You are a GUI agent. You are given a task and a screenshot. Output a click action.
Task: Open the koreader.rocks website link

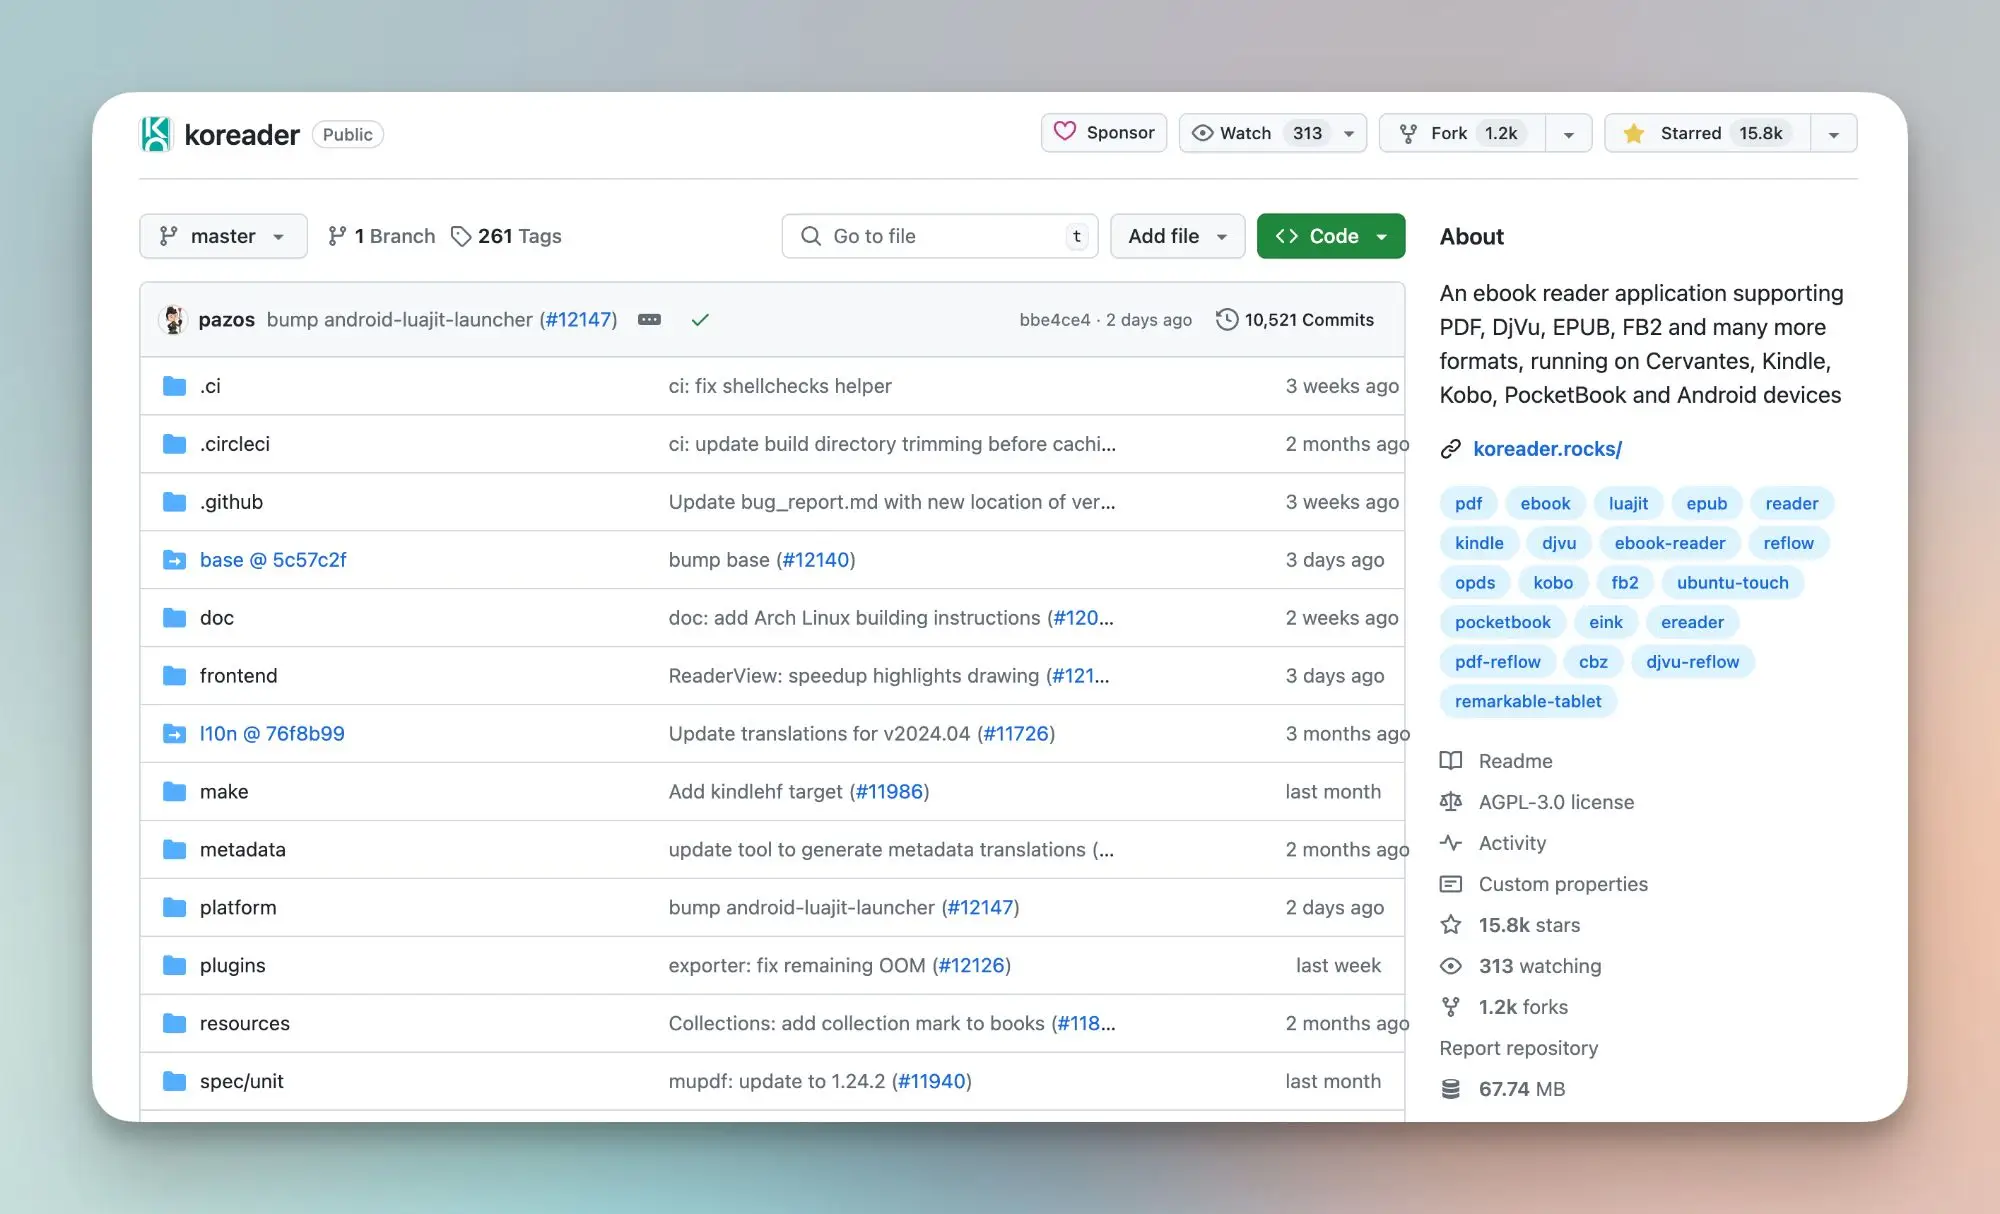point(1547,449)
